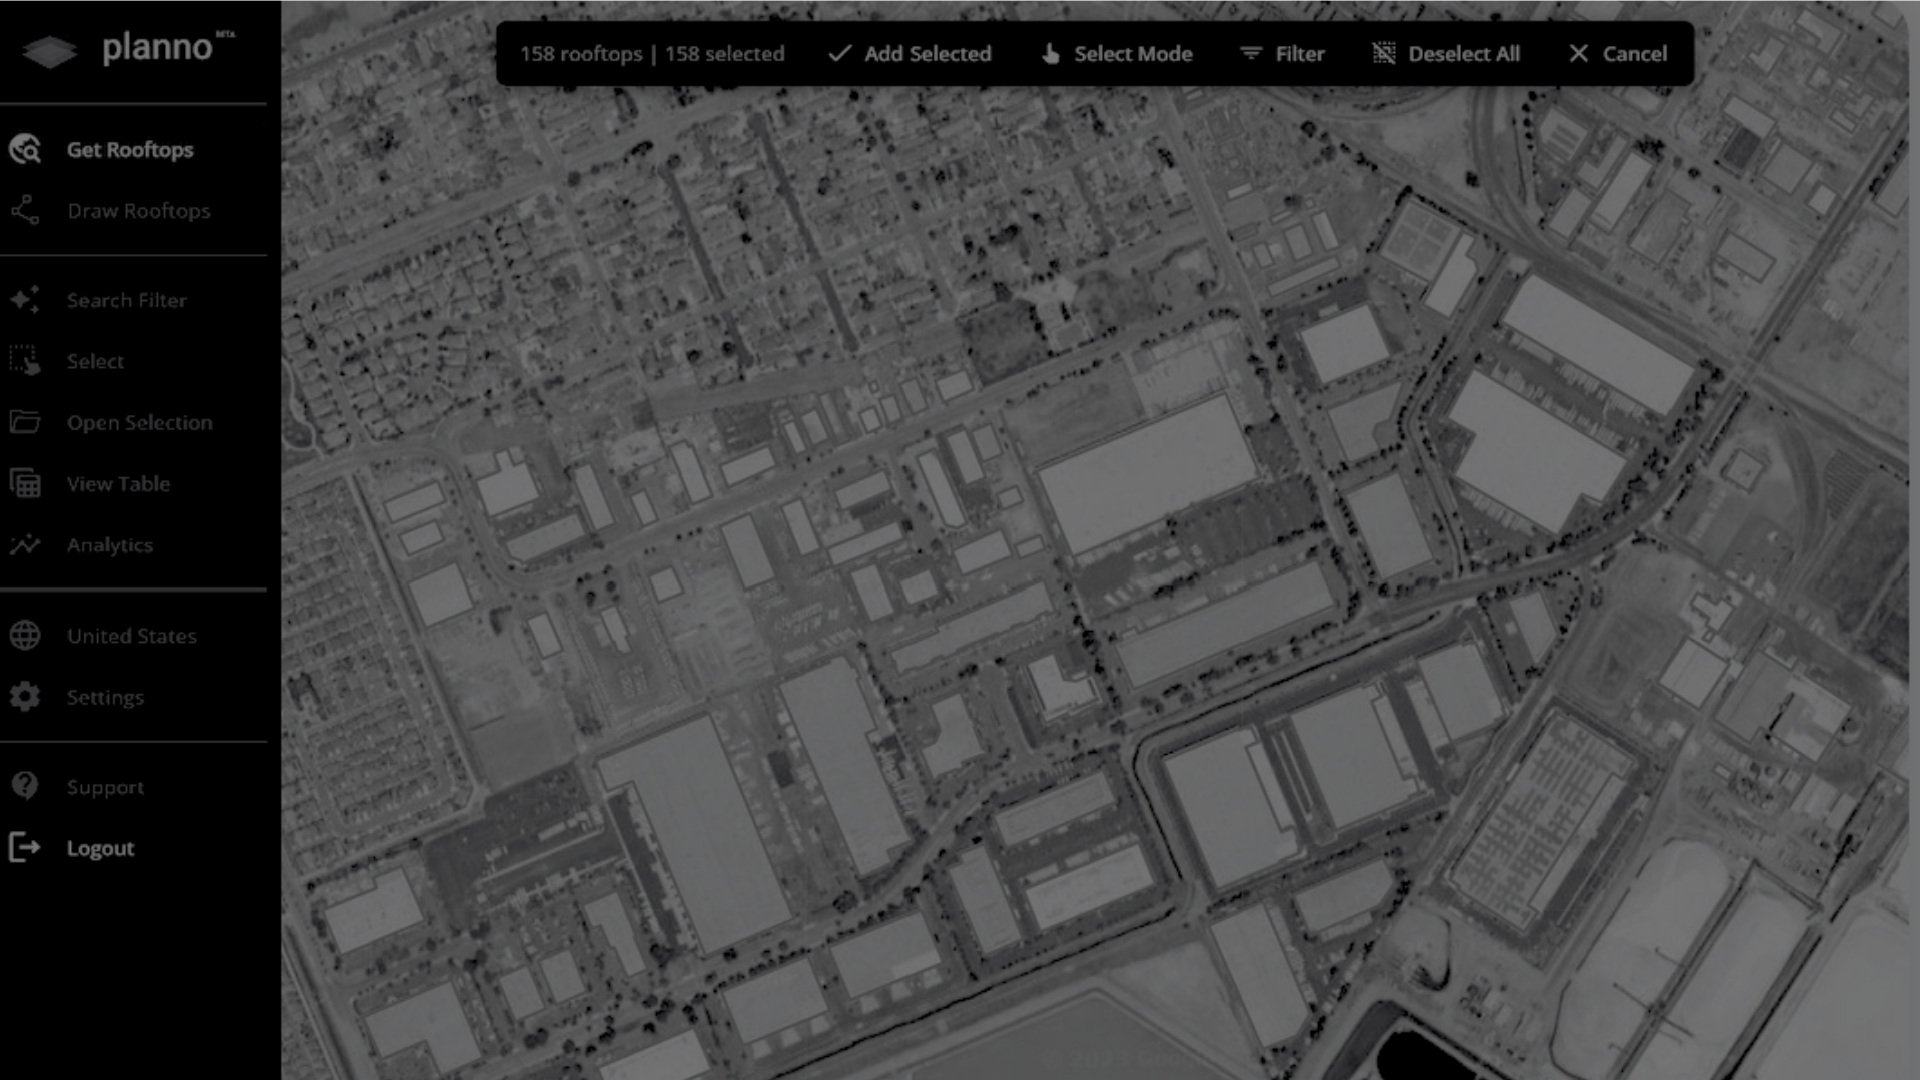Open the Filter options in toolbar
Viewport: 1920px width, 1080px height.
point(1282,54)
